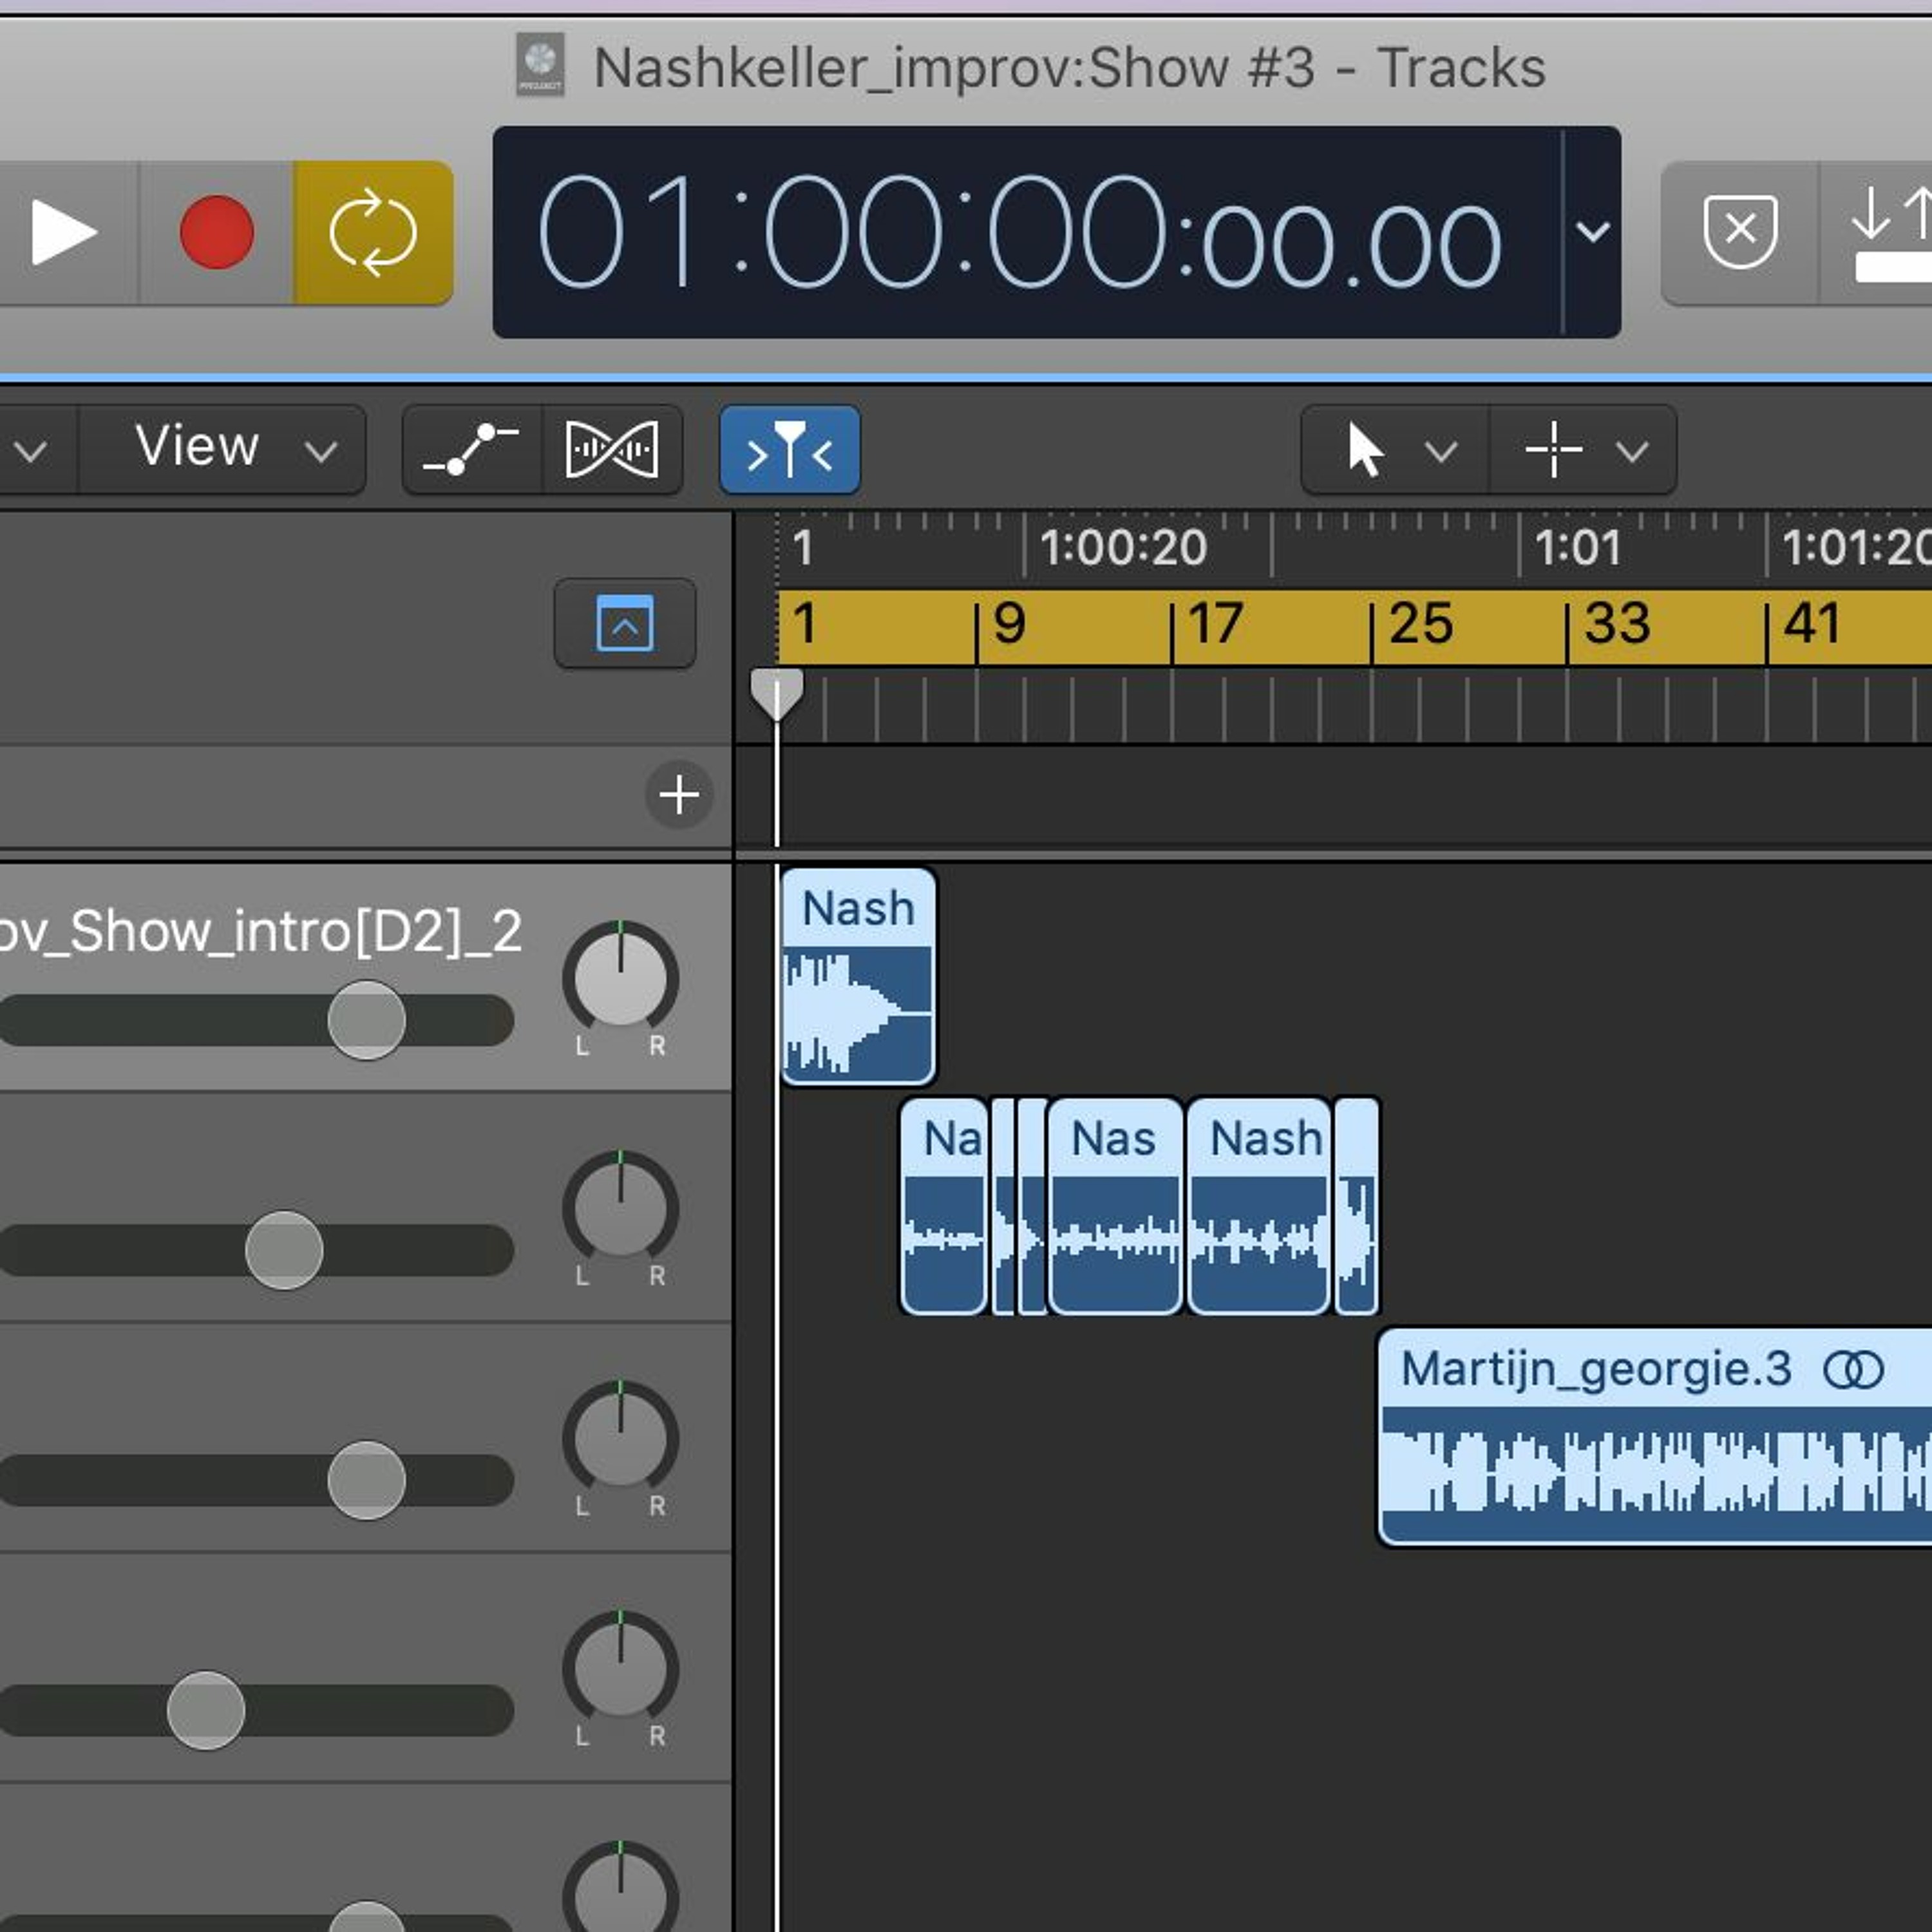Select the Pointer tool arrow icon

point(1364,450)
